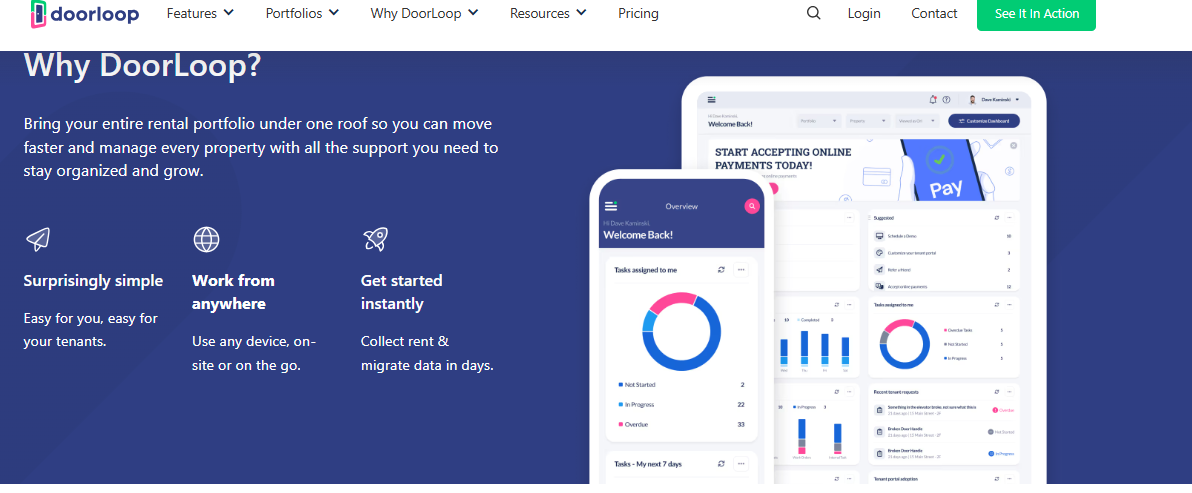Open the Features nav menu

tap(201, 13)
